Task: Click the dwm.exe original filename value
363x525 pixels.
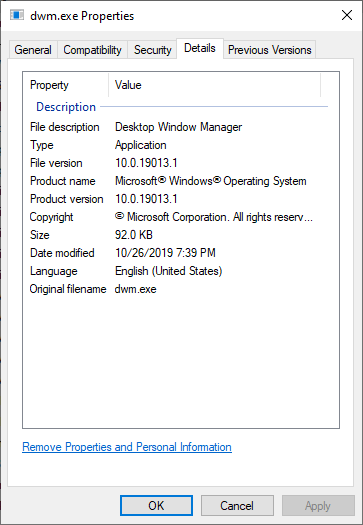Action: click(x=136, y=289)
